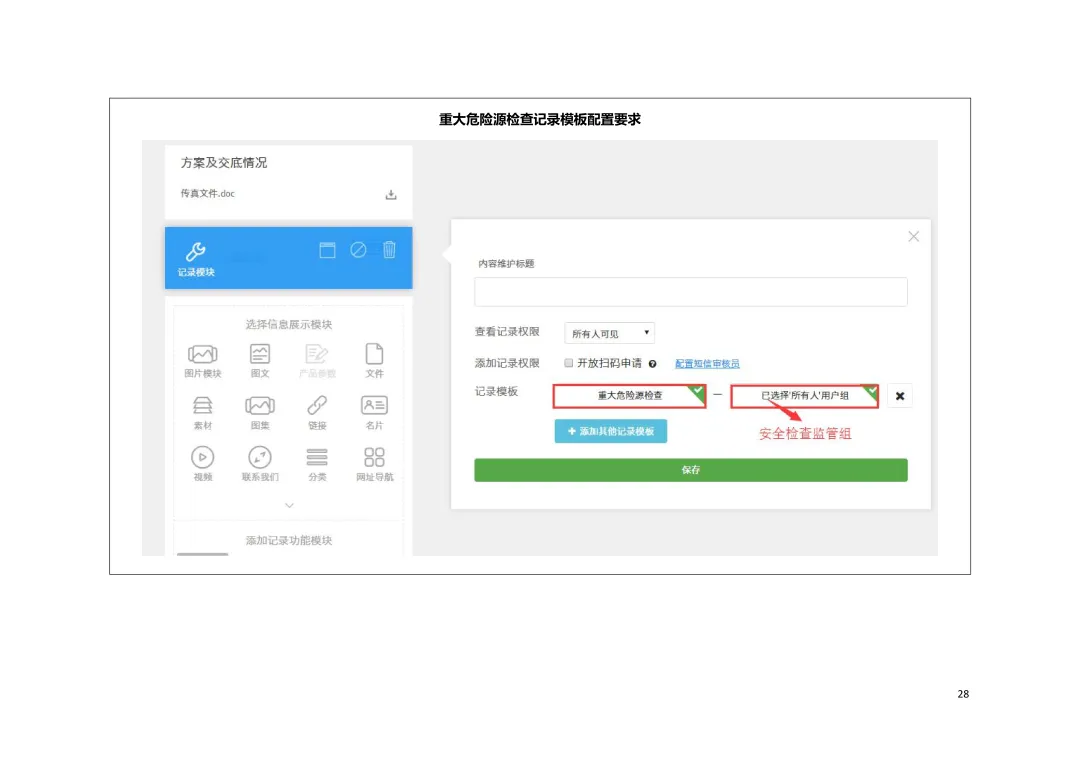Click the 查看记录权限 label
The width and height of the screenshot is (1080, 764).
point(507,332)
